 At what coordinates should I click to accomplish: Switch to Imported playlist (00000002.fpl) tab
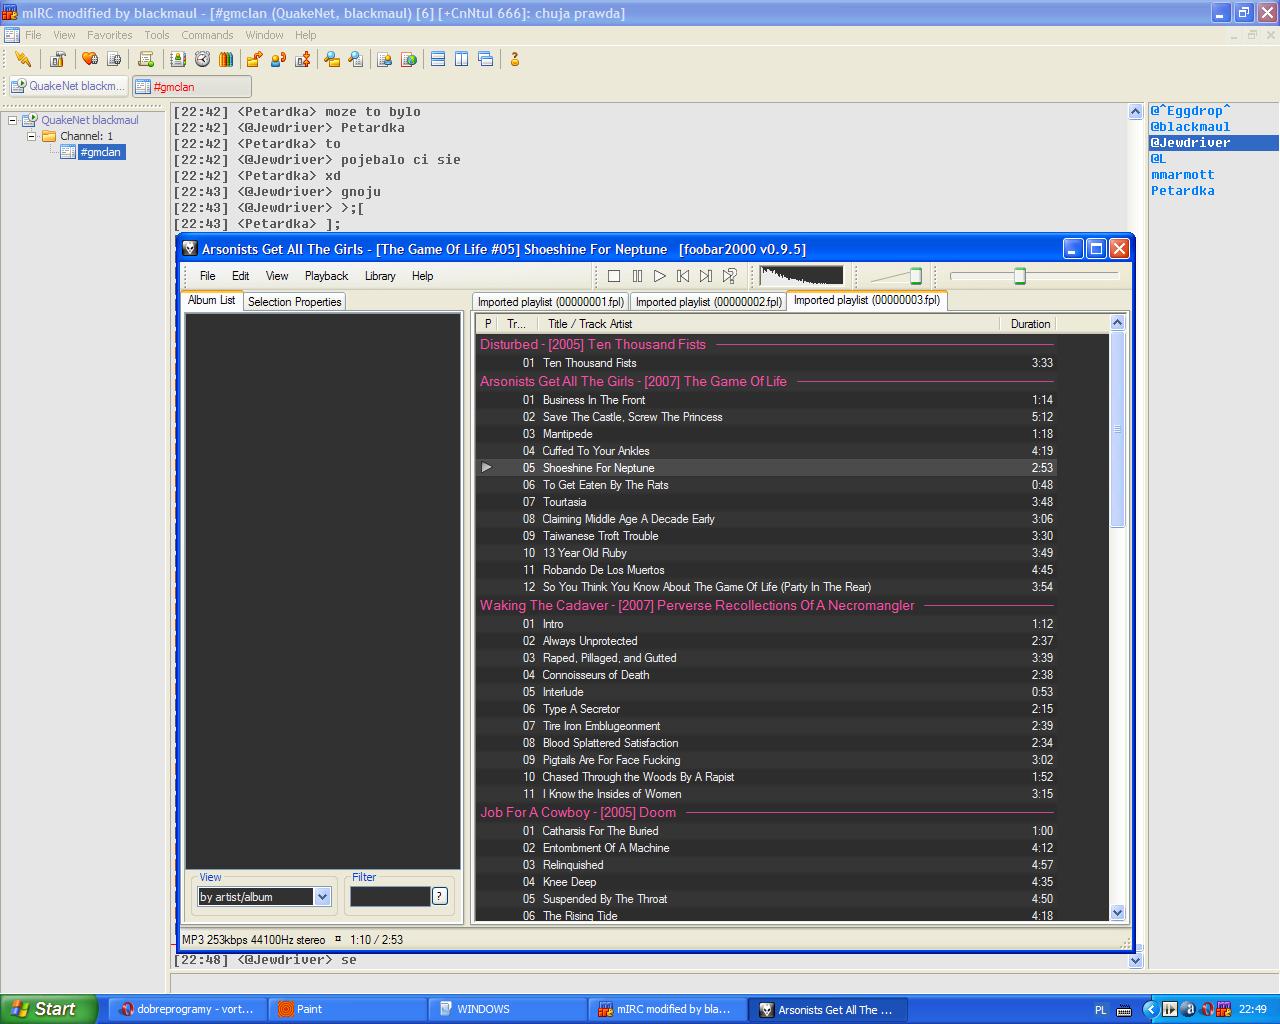[x=708, y=302]
